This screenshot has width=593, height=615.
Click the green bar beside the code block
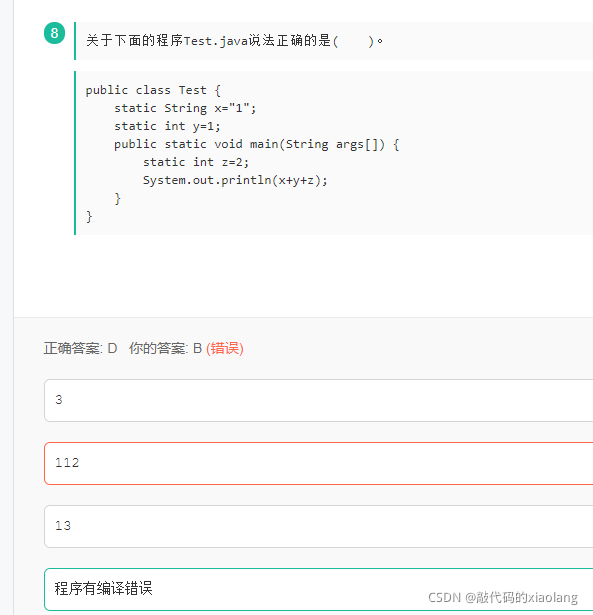pos(75,153)
